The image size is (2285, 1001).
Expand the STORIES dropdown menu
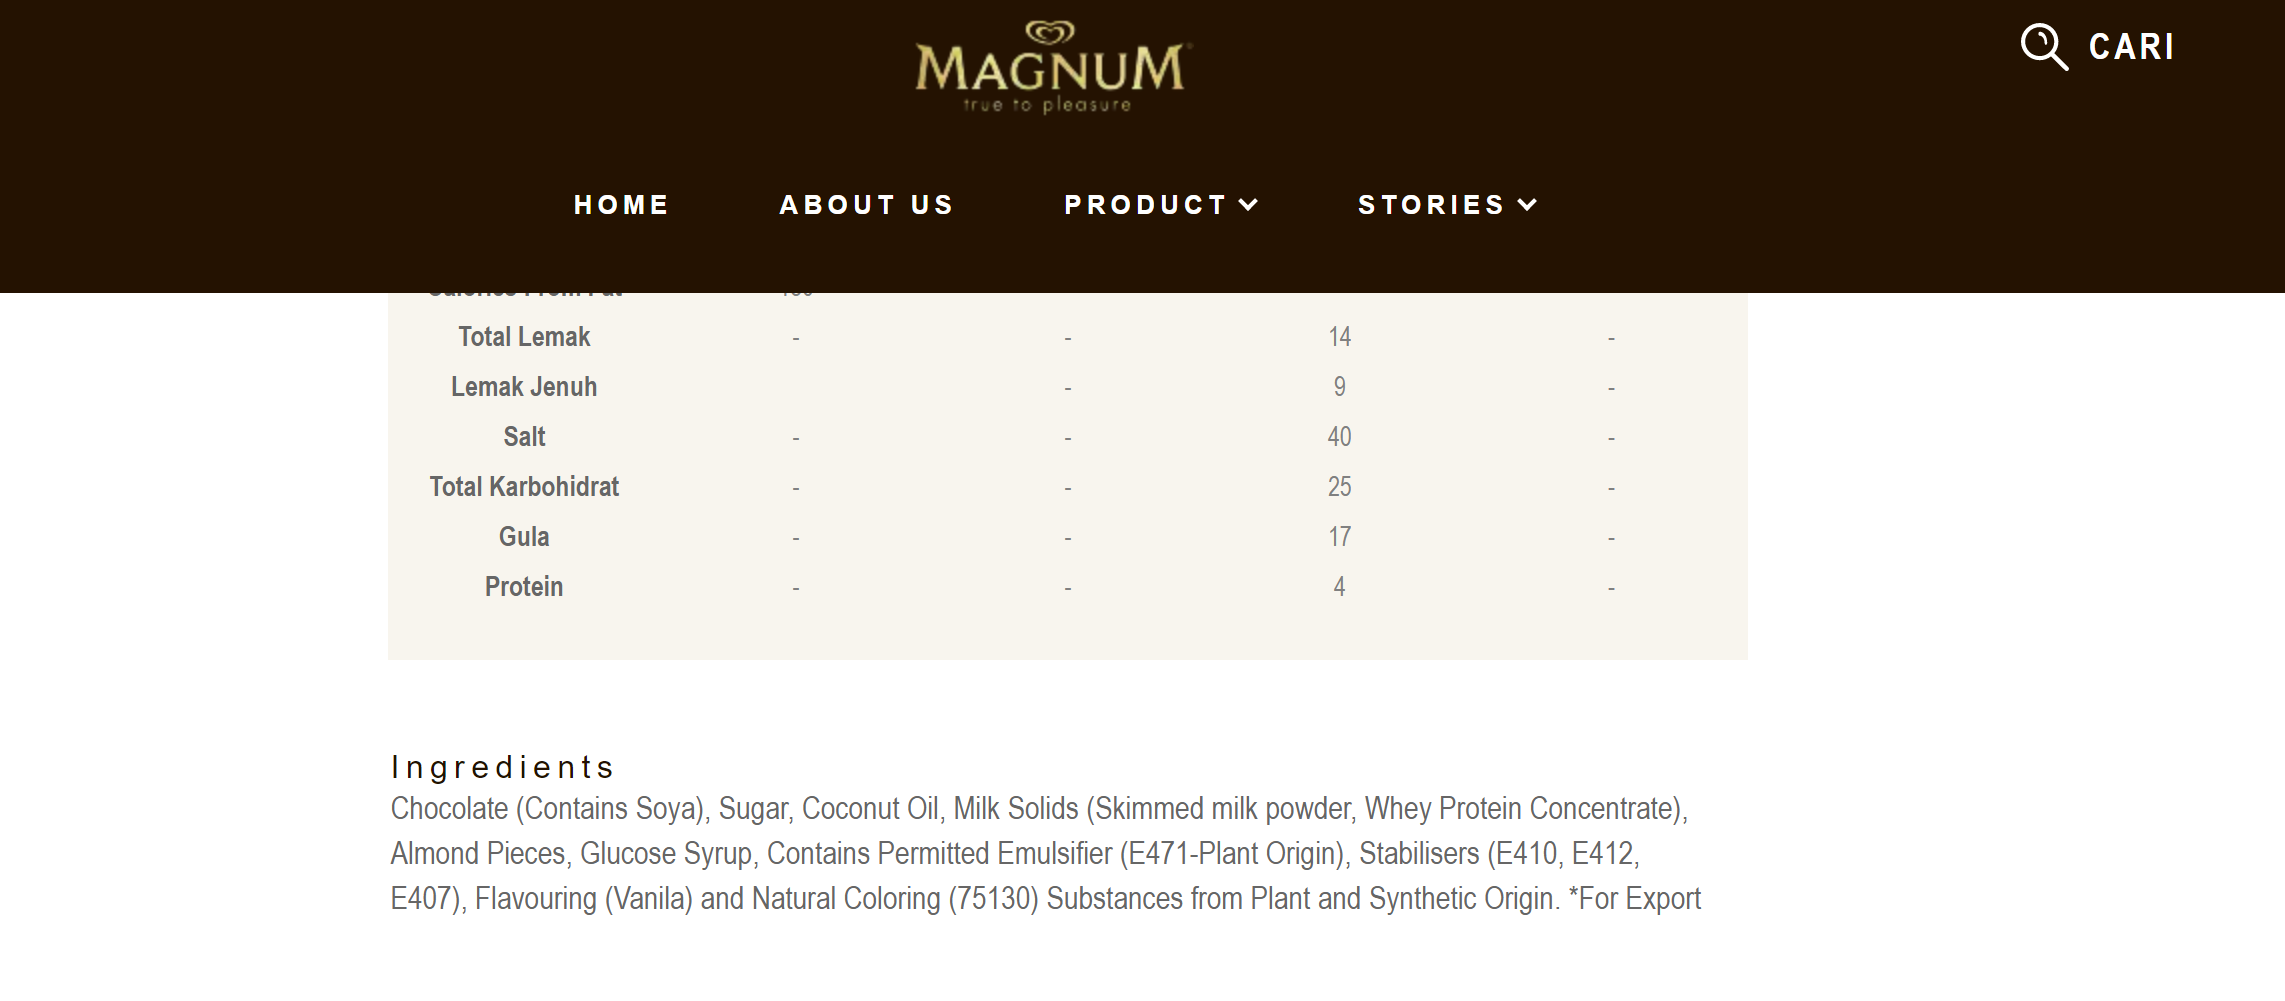1447,205
